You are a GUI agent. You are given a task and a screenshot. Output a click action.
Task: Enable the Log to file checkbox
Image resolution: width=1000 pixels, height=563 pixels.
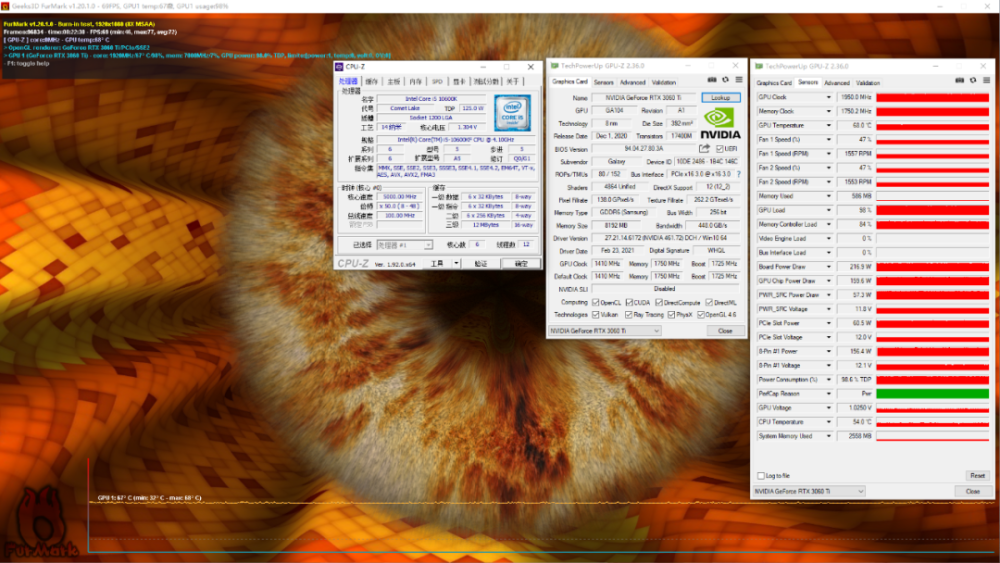tap(761, 476)
